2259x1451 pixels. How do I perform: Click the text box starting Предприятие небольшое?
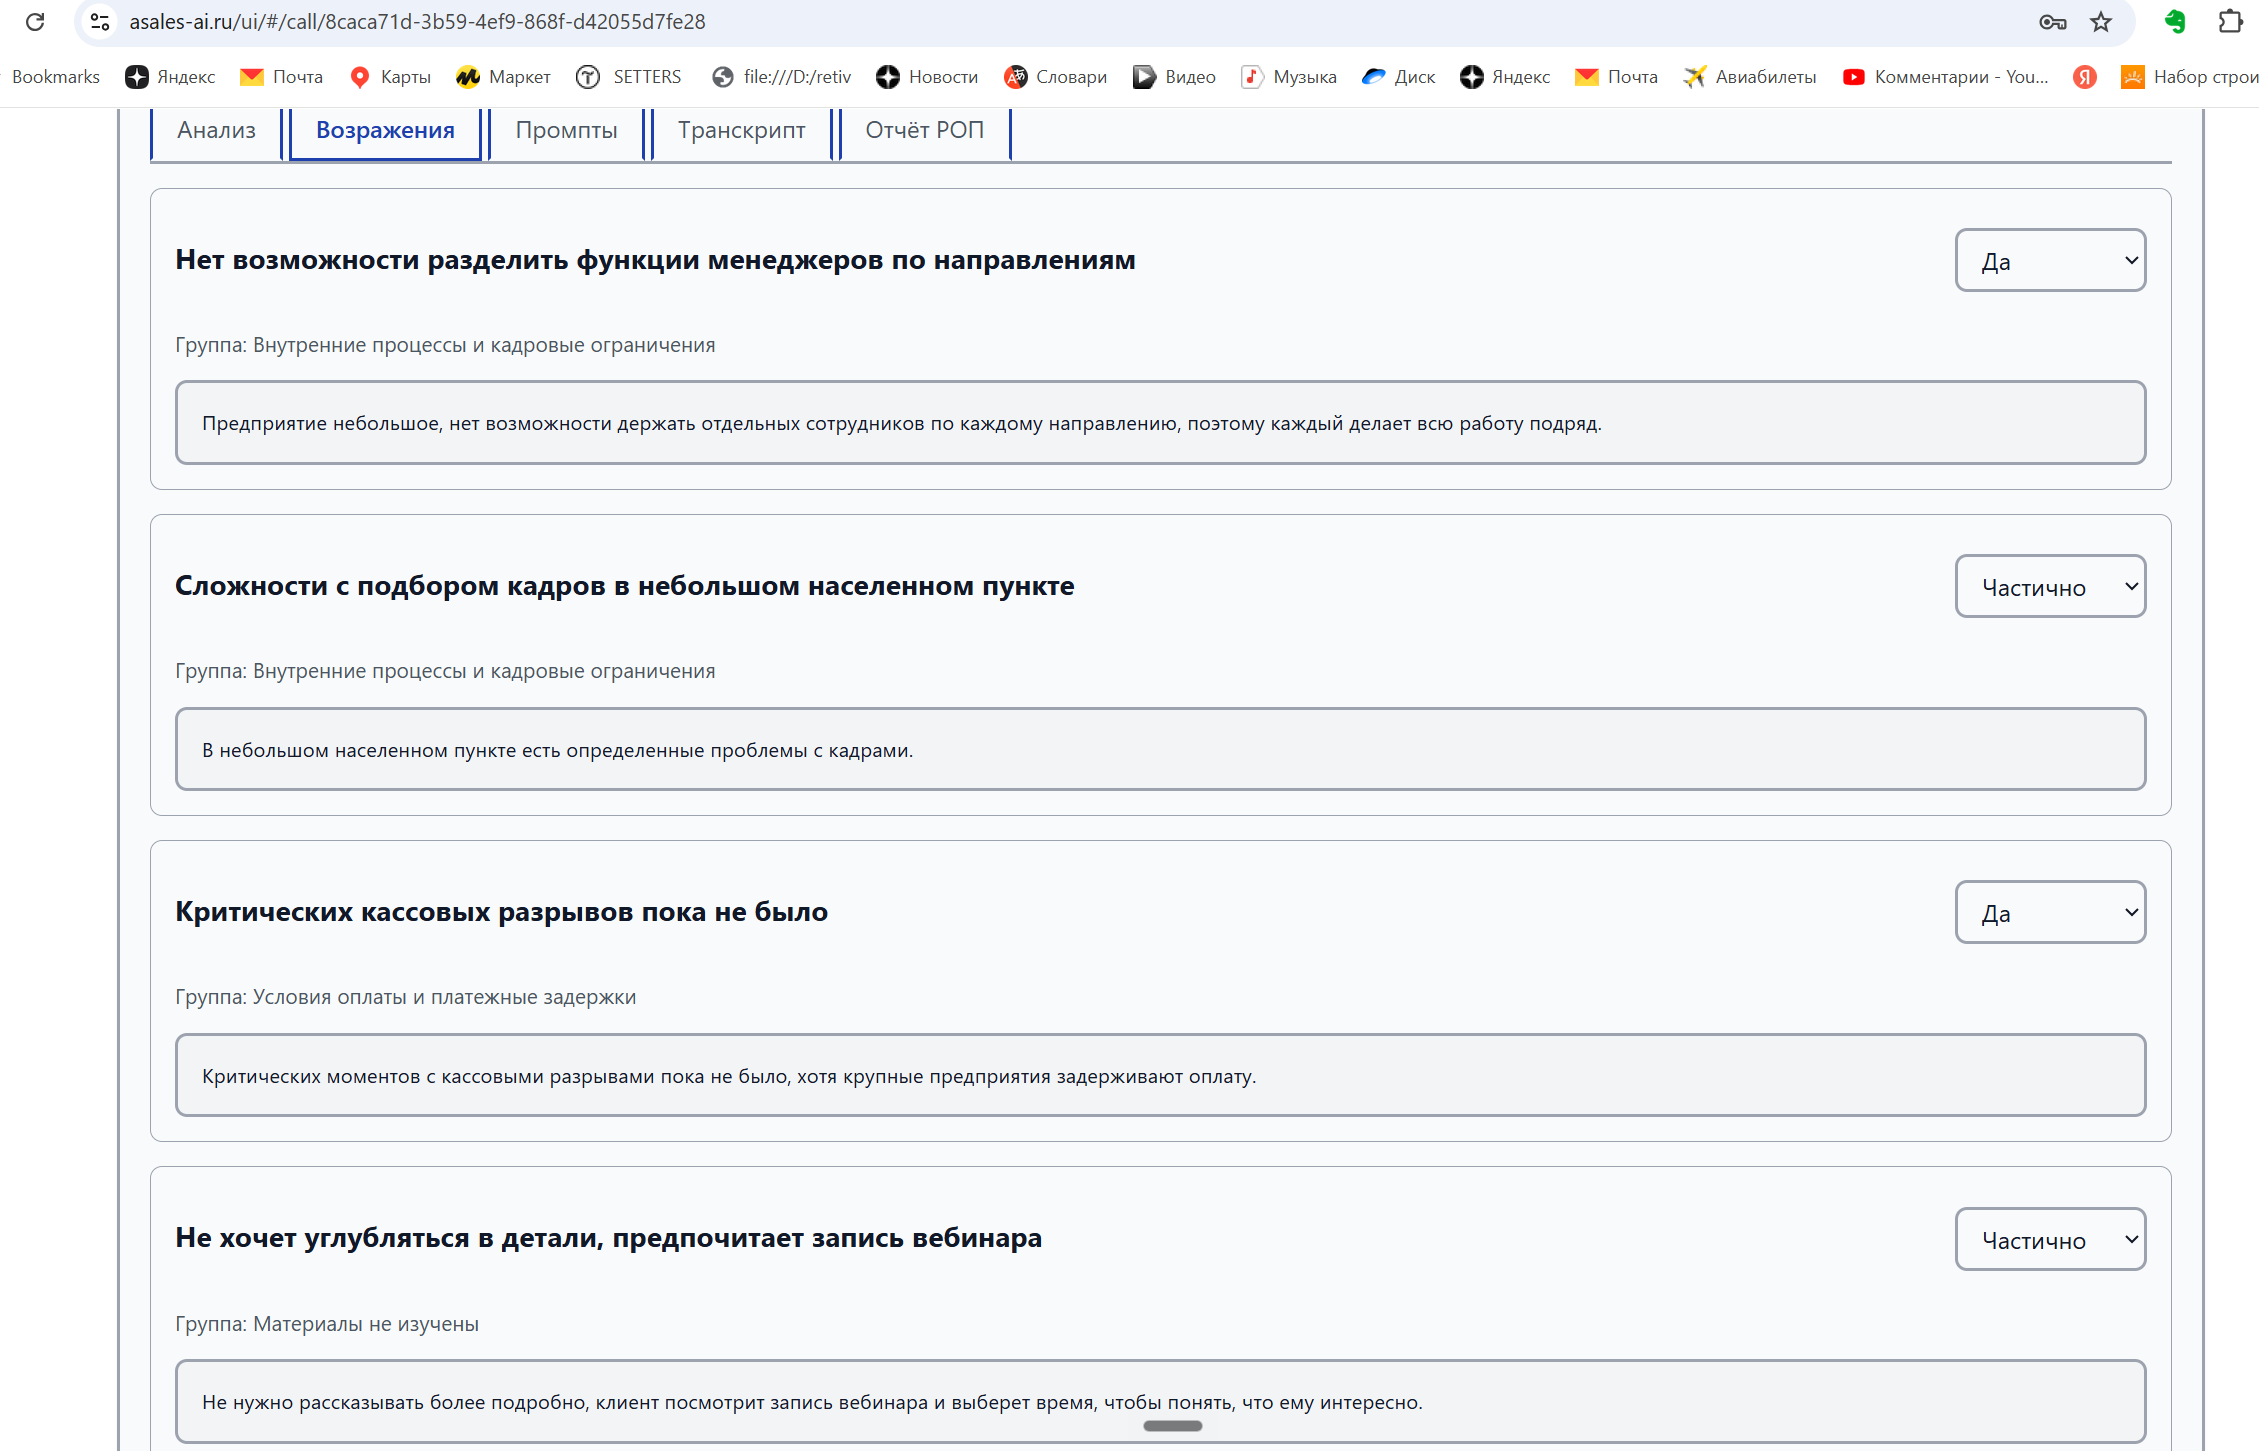coord(1160,423)
